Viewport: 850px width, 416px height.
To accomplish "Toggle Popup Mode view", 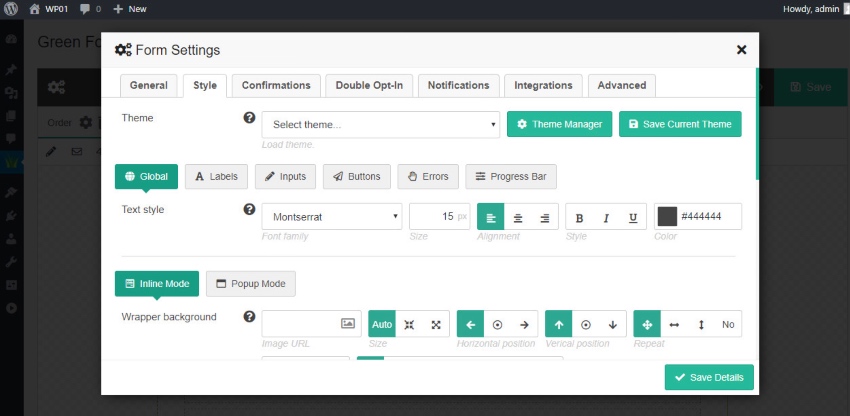I will click(250, 284).
